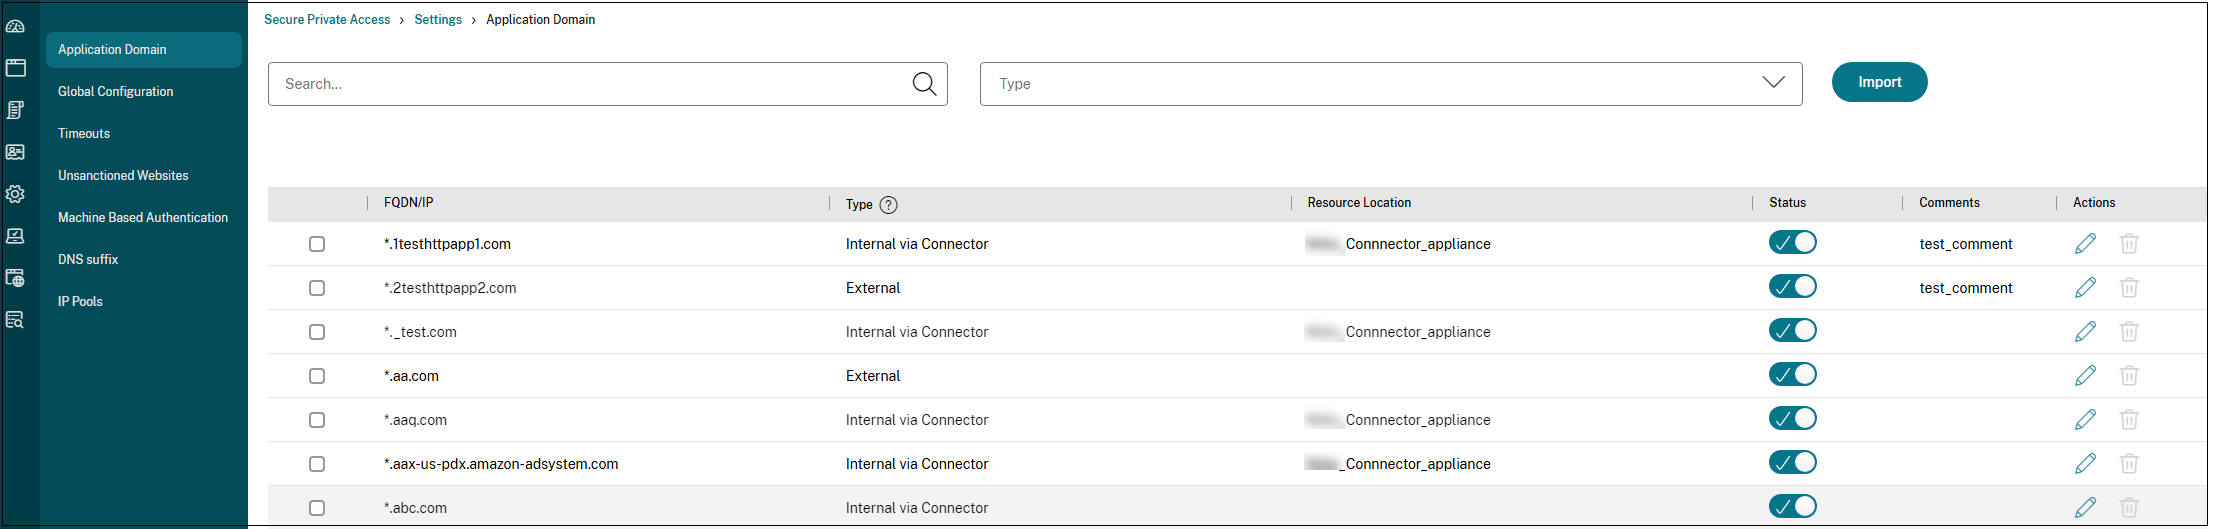Edit the *.1testhttpapp1.com domain entry
Image resolution: width=2213 pixels, height=529 pixels.
point(2085,244)
